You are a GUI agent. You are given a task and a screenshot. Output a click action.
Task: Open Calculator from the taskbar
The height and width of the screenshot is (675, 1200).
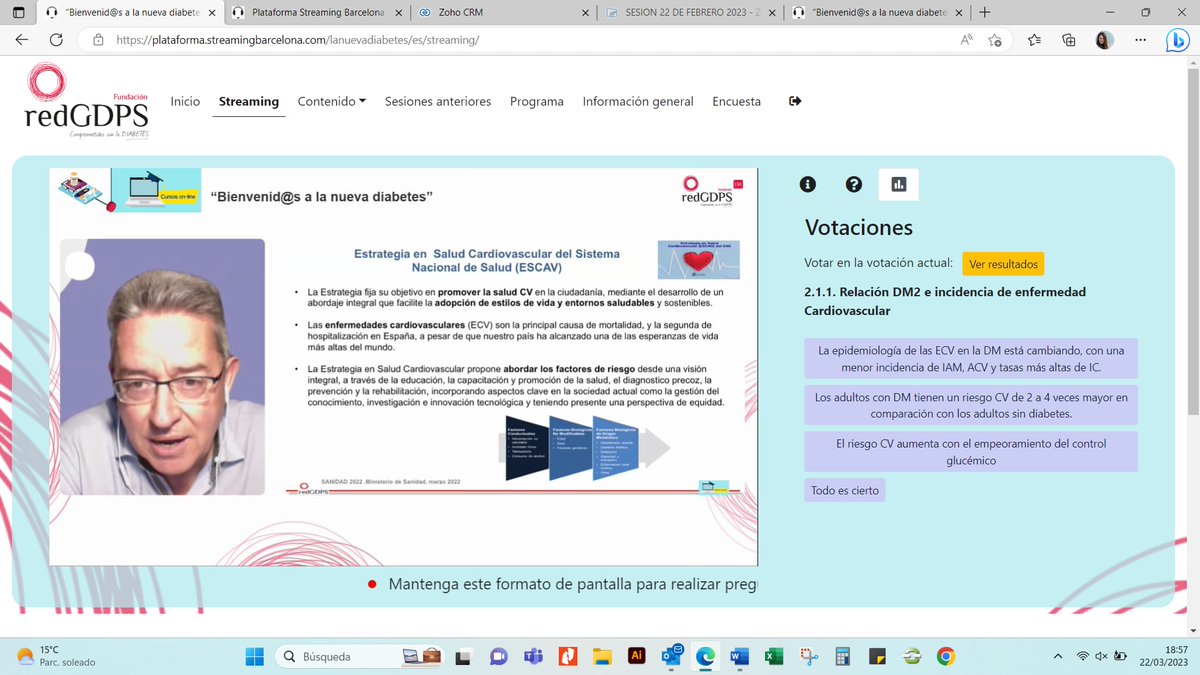point(842,656)
